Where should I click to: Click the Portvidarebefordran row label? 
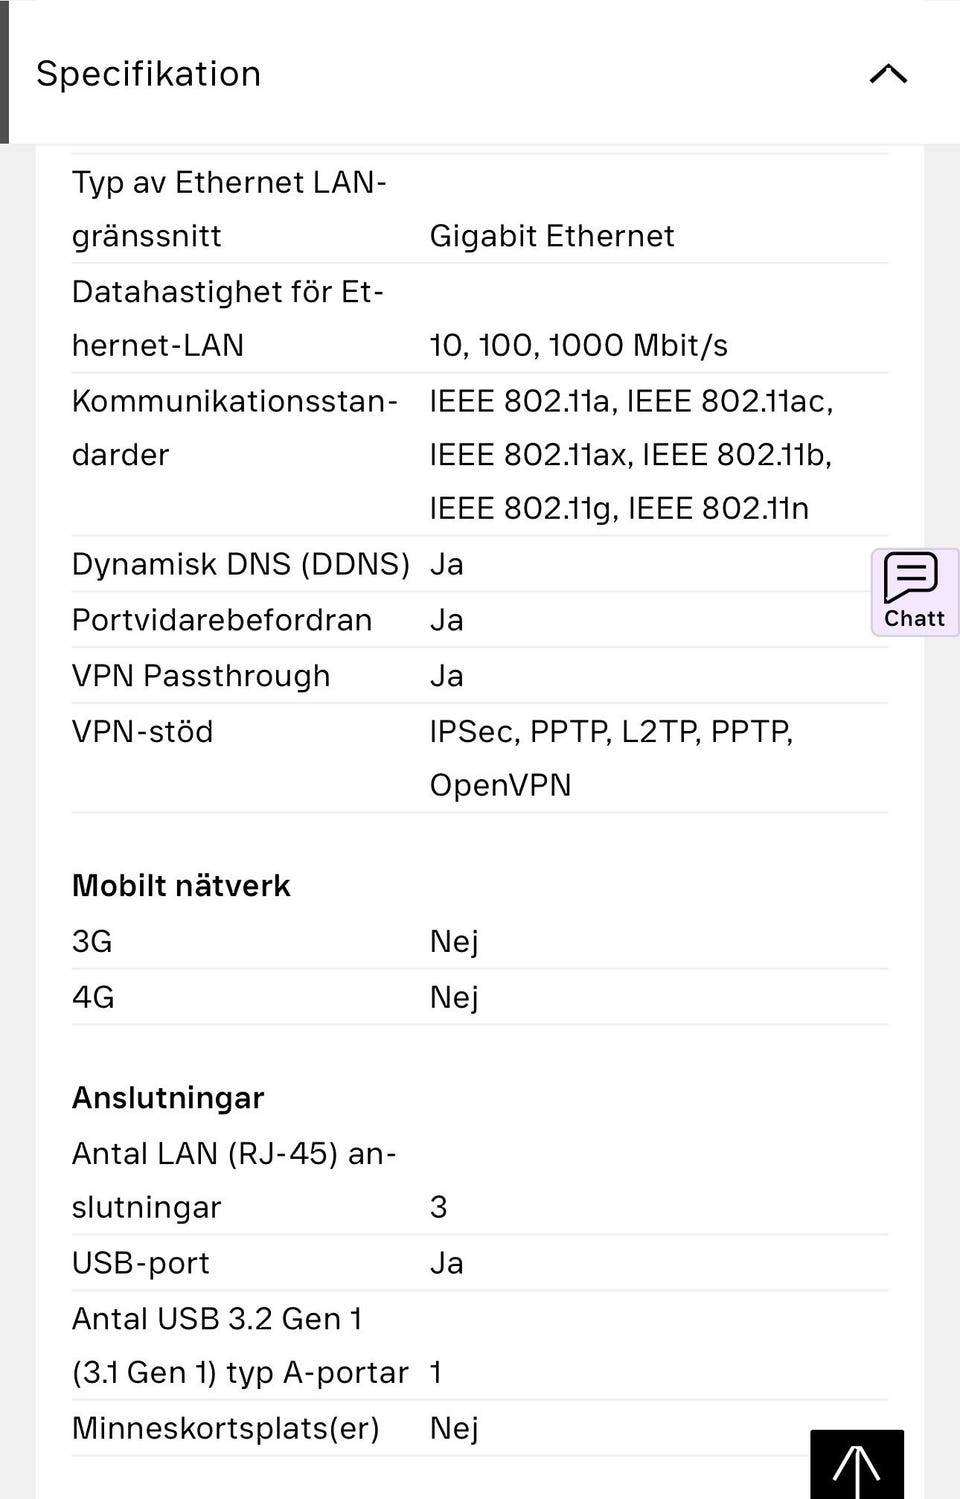pos(222,620)
